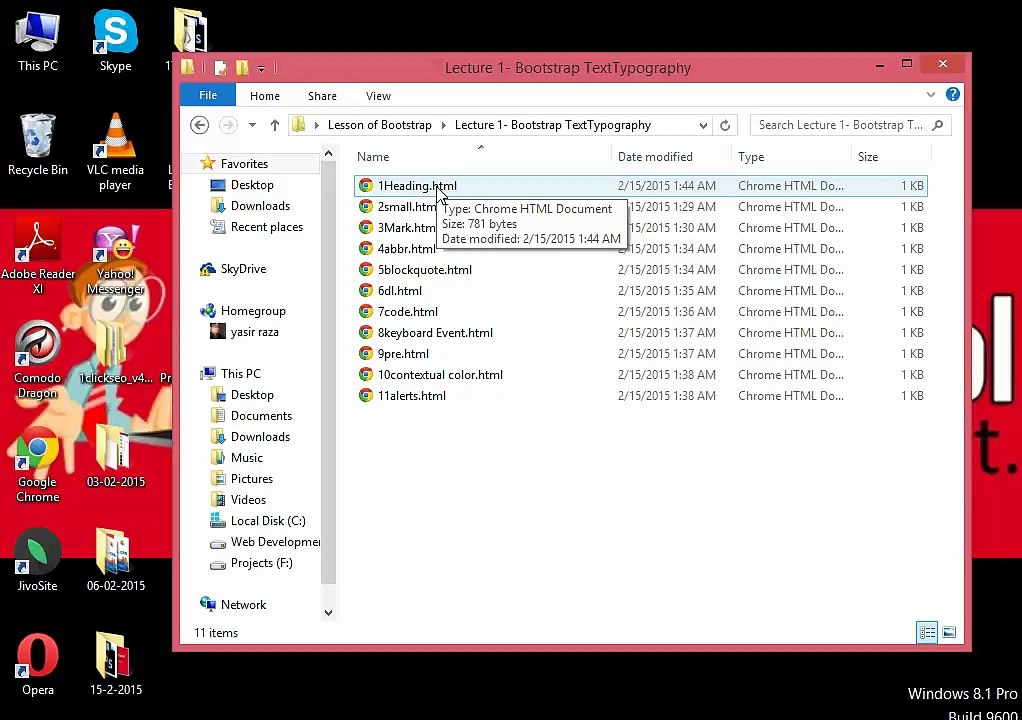Select the Skype desktop icon

pyautogui.click(x=115, y=40)
